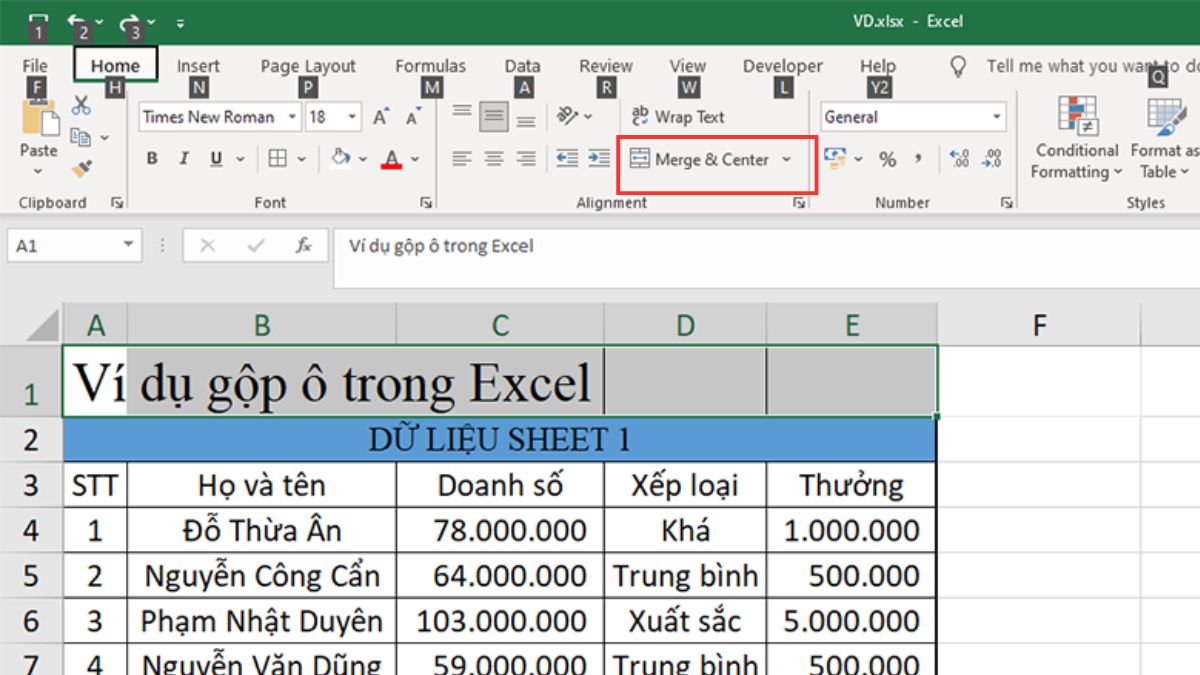Open the Font Color dropdown arrow
This screenshot has height=675, width=1200.
coord(415,158)
